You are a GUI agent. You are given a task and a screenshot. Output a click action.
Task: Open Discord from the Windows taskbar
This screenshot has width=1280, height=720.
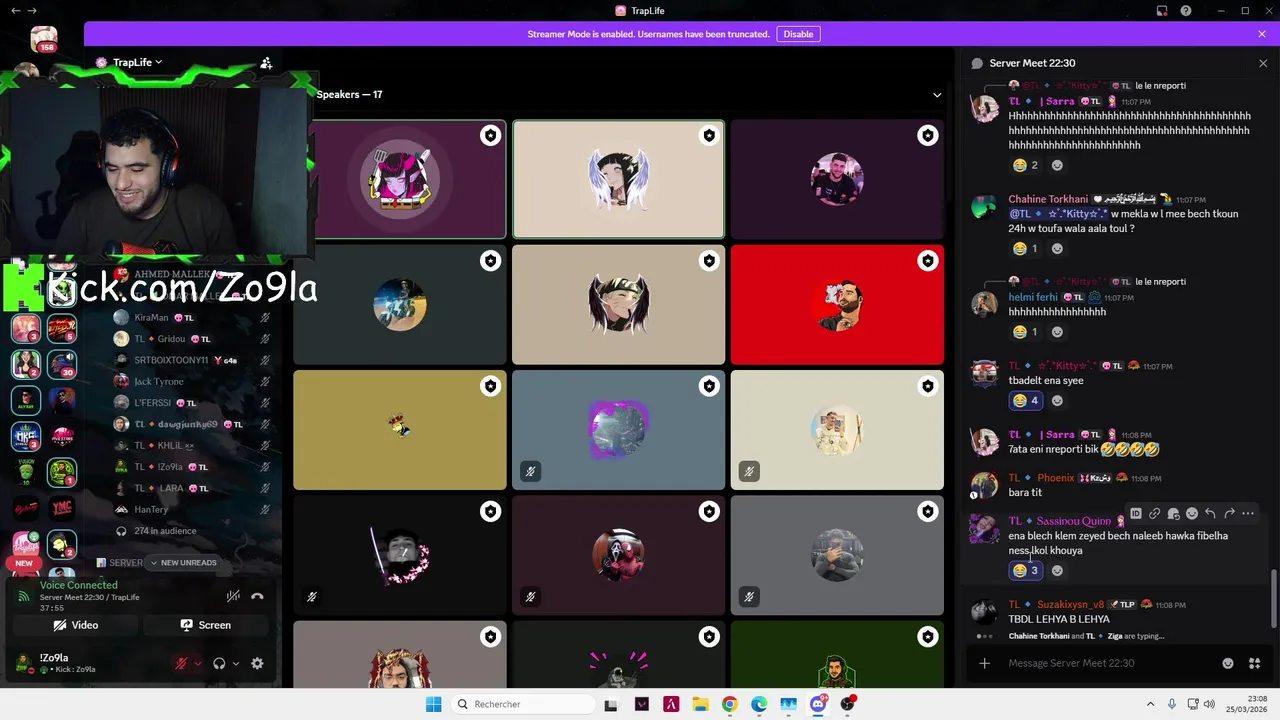tap(818, 704)
